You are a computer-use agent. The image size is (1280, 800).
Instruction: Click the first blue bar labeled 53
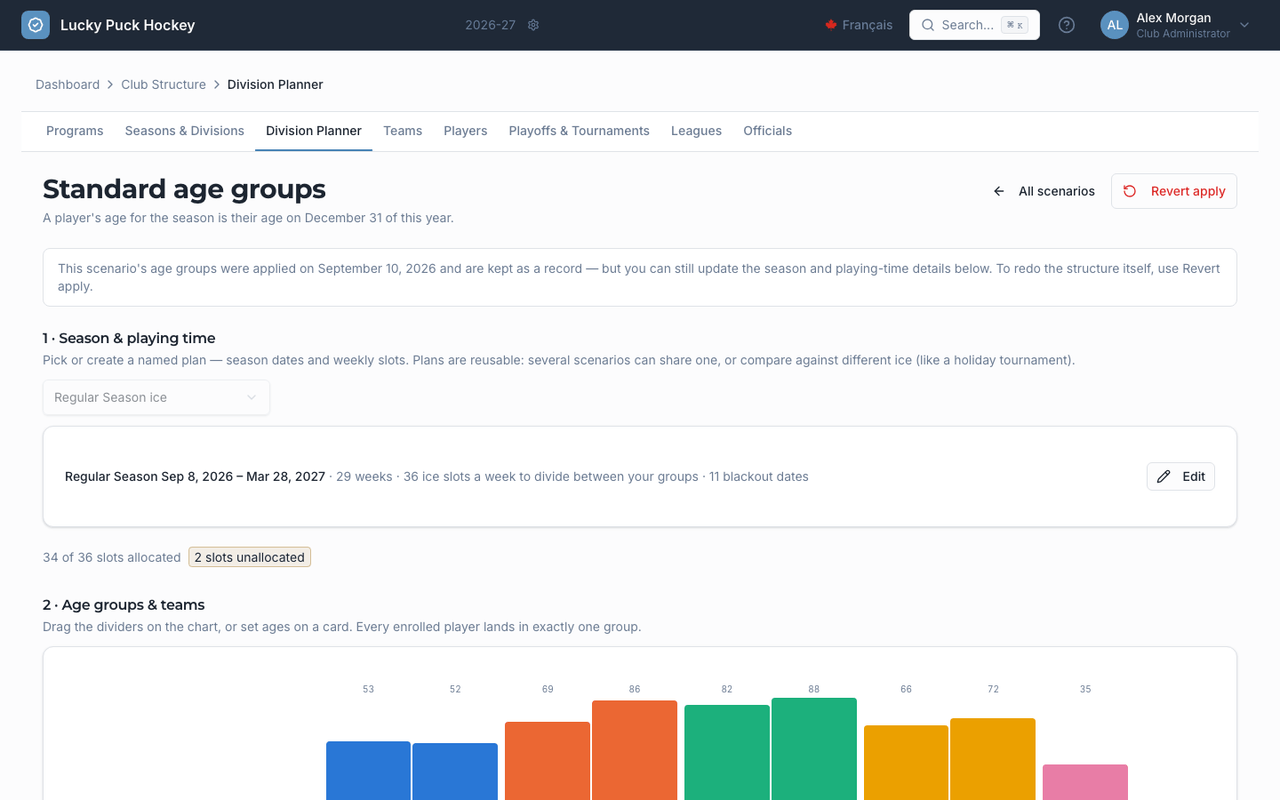point(368,770)
